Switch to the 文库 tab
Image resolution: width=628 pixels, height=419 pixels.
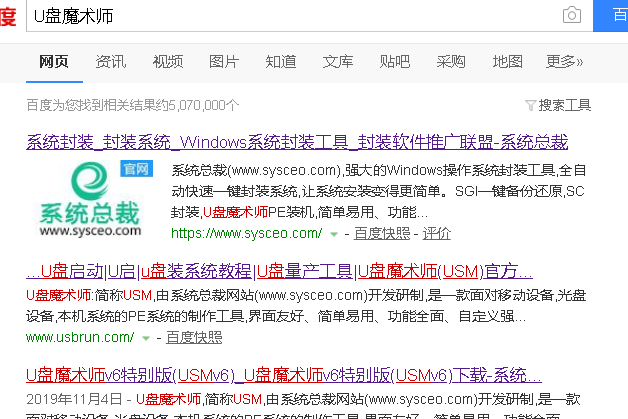338,62
